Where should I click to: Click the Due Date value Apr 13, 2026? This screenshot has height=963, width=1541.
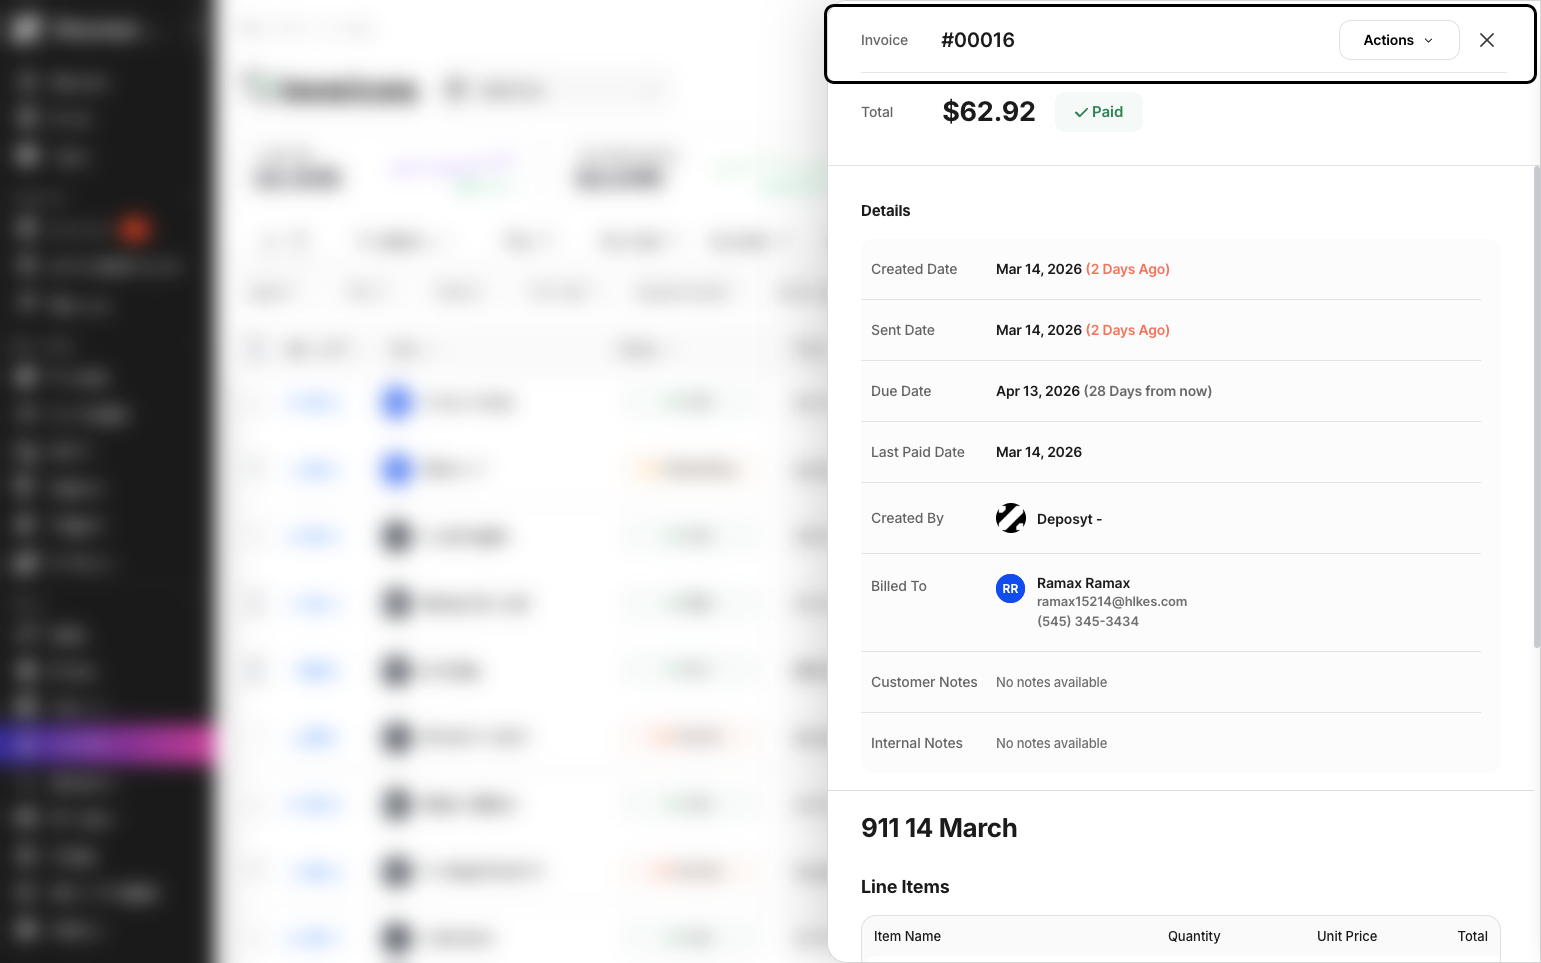[x=1038, y=391]
